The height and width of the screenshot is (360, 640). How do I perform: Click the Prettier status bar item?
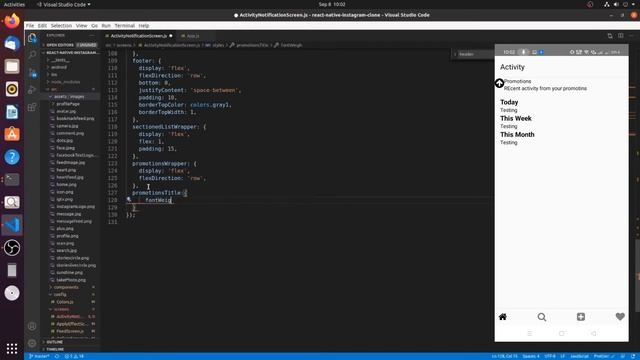coord(604,356)
